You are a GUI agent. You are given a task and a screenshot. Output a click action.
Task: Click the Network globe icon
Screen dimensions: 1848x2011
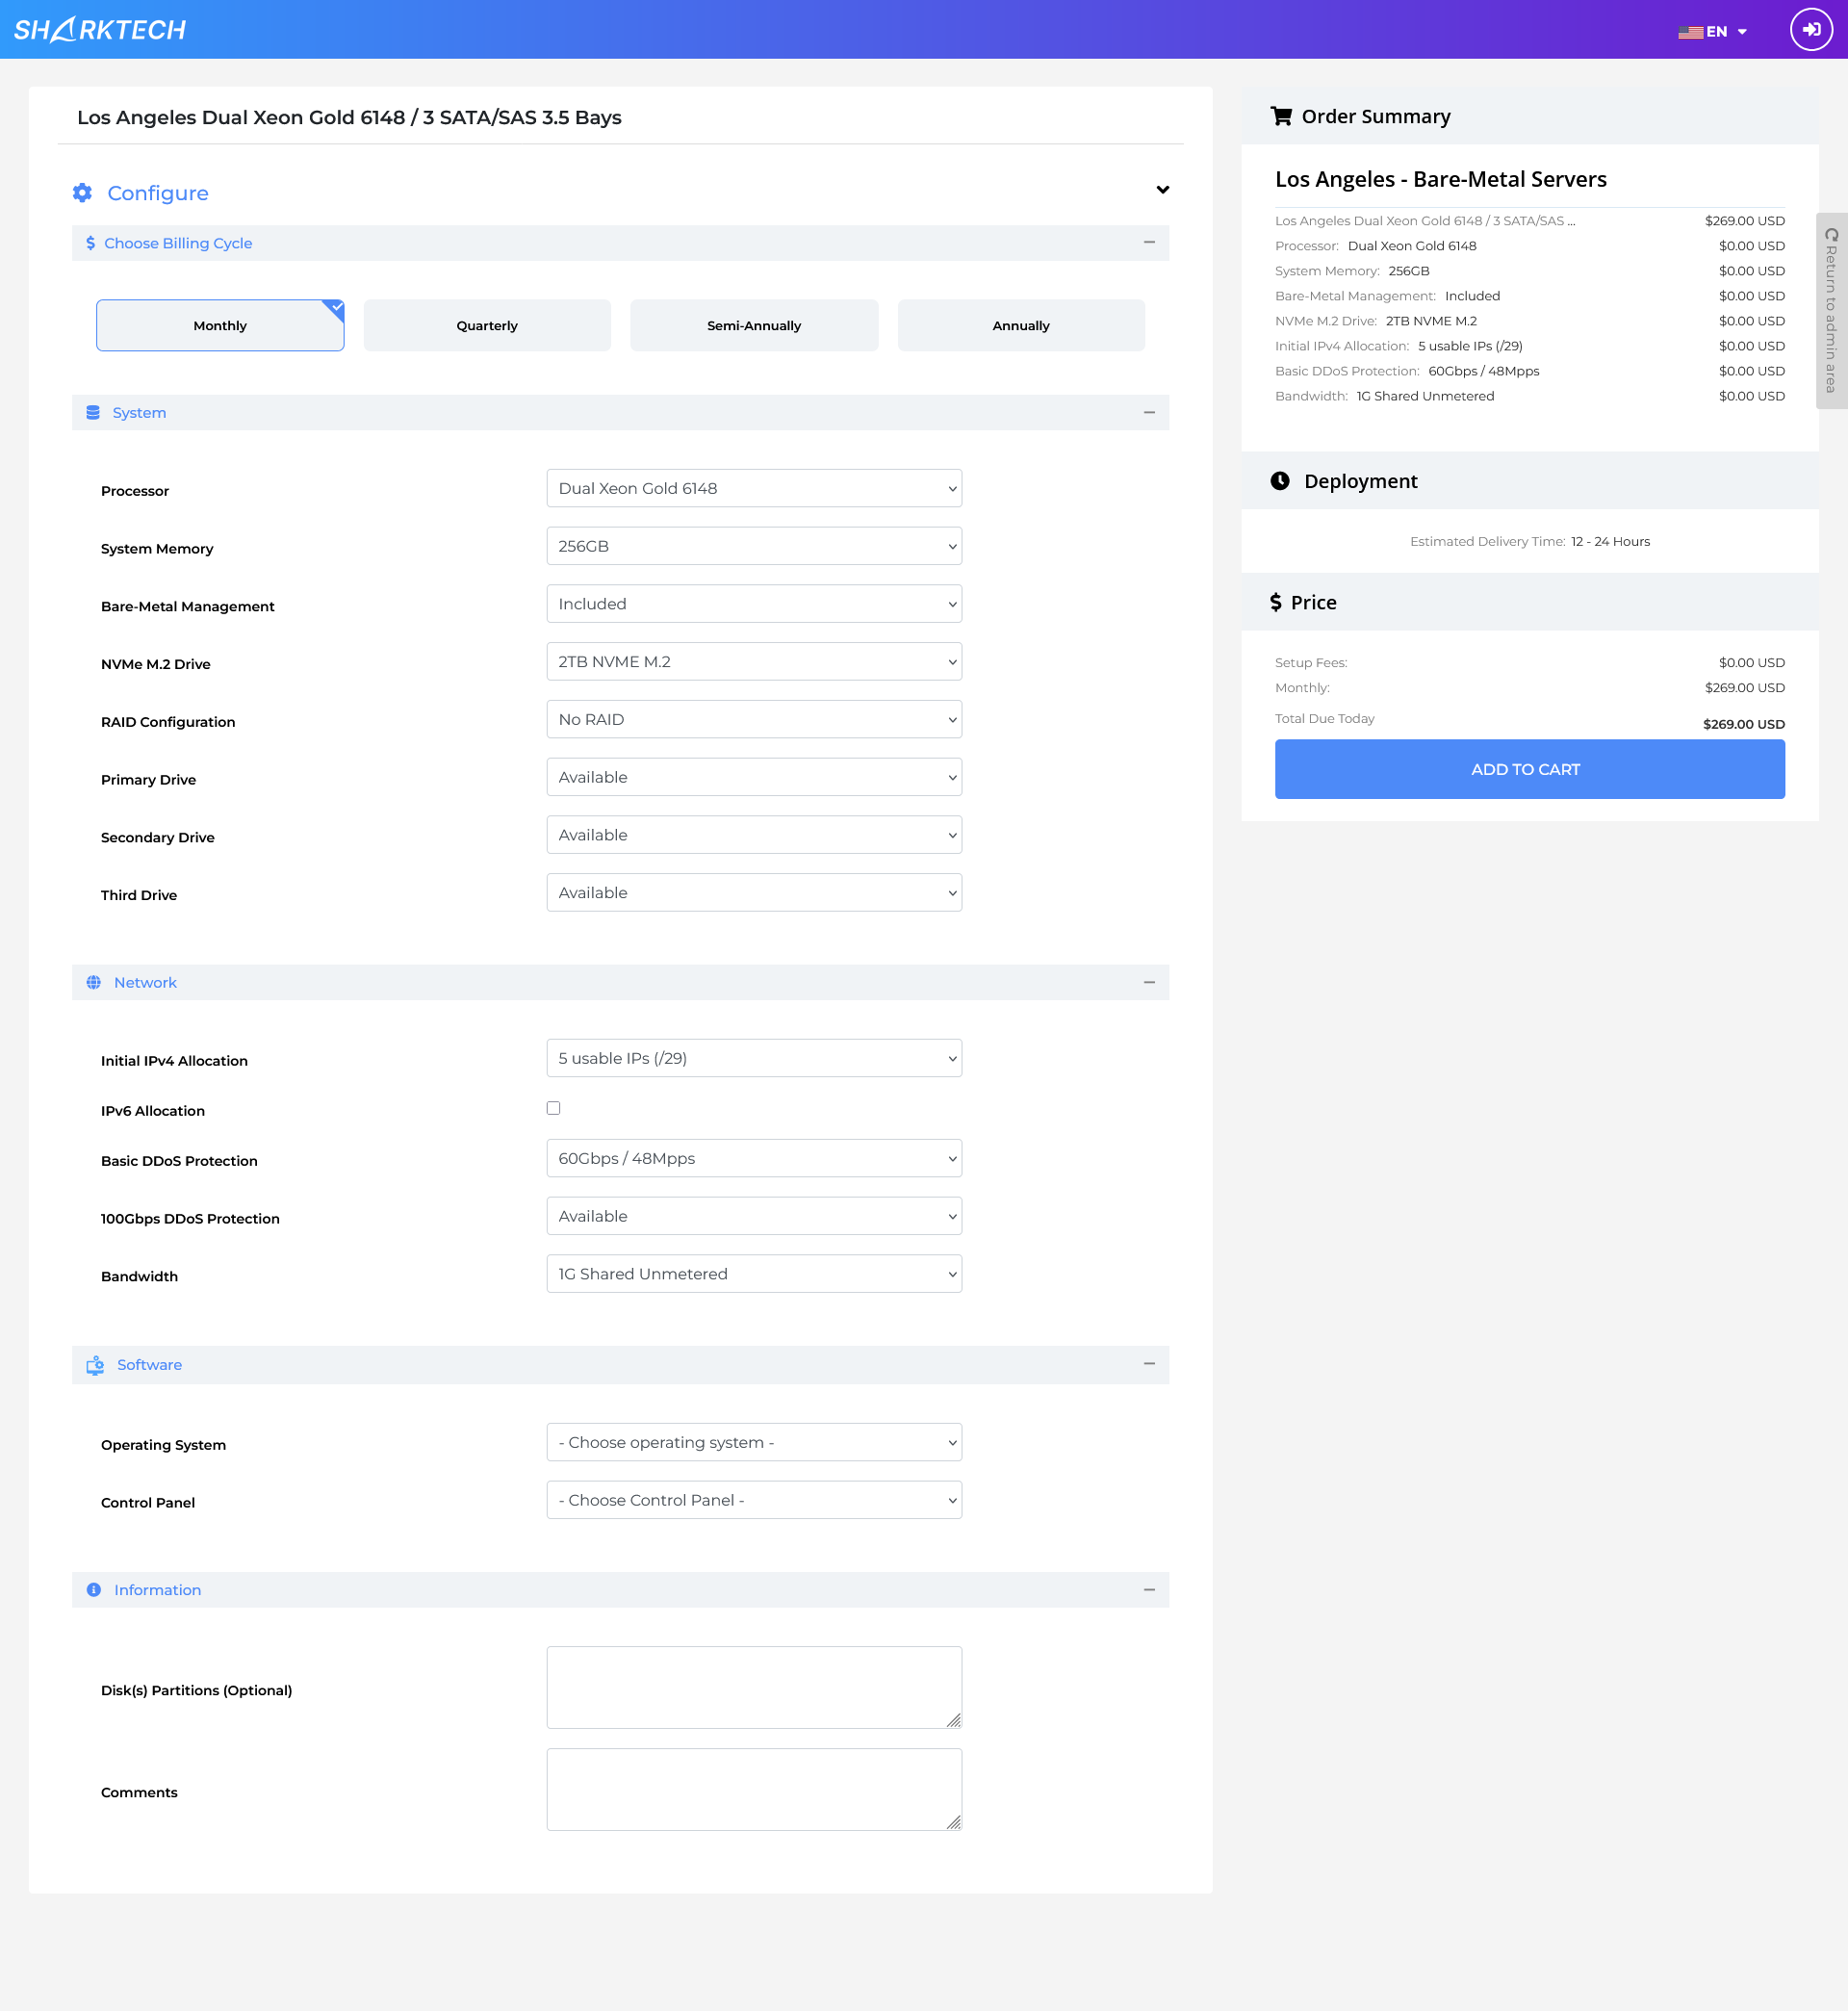pos(94,983)
